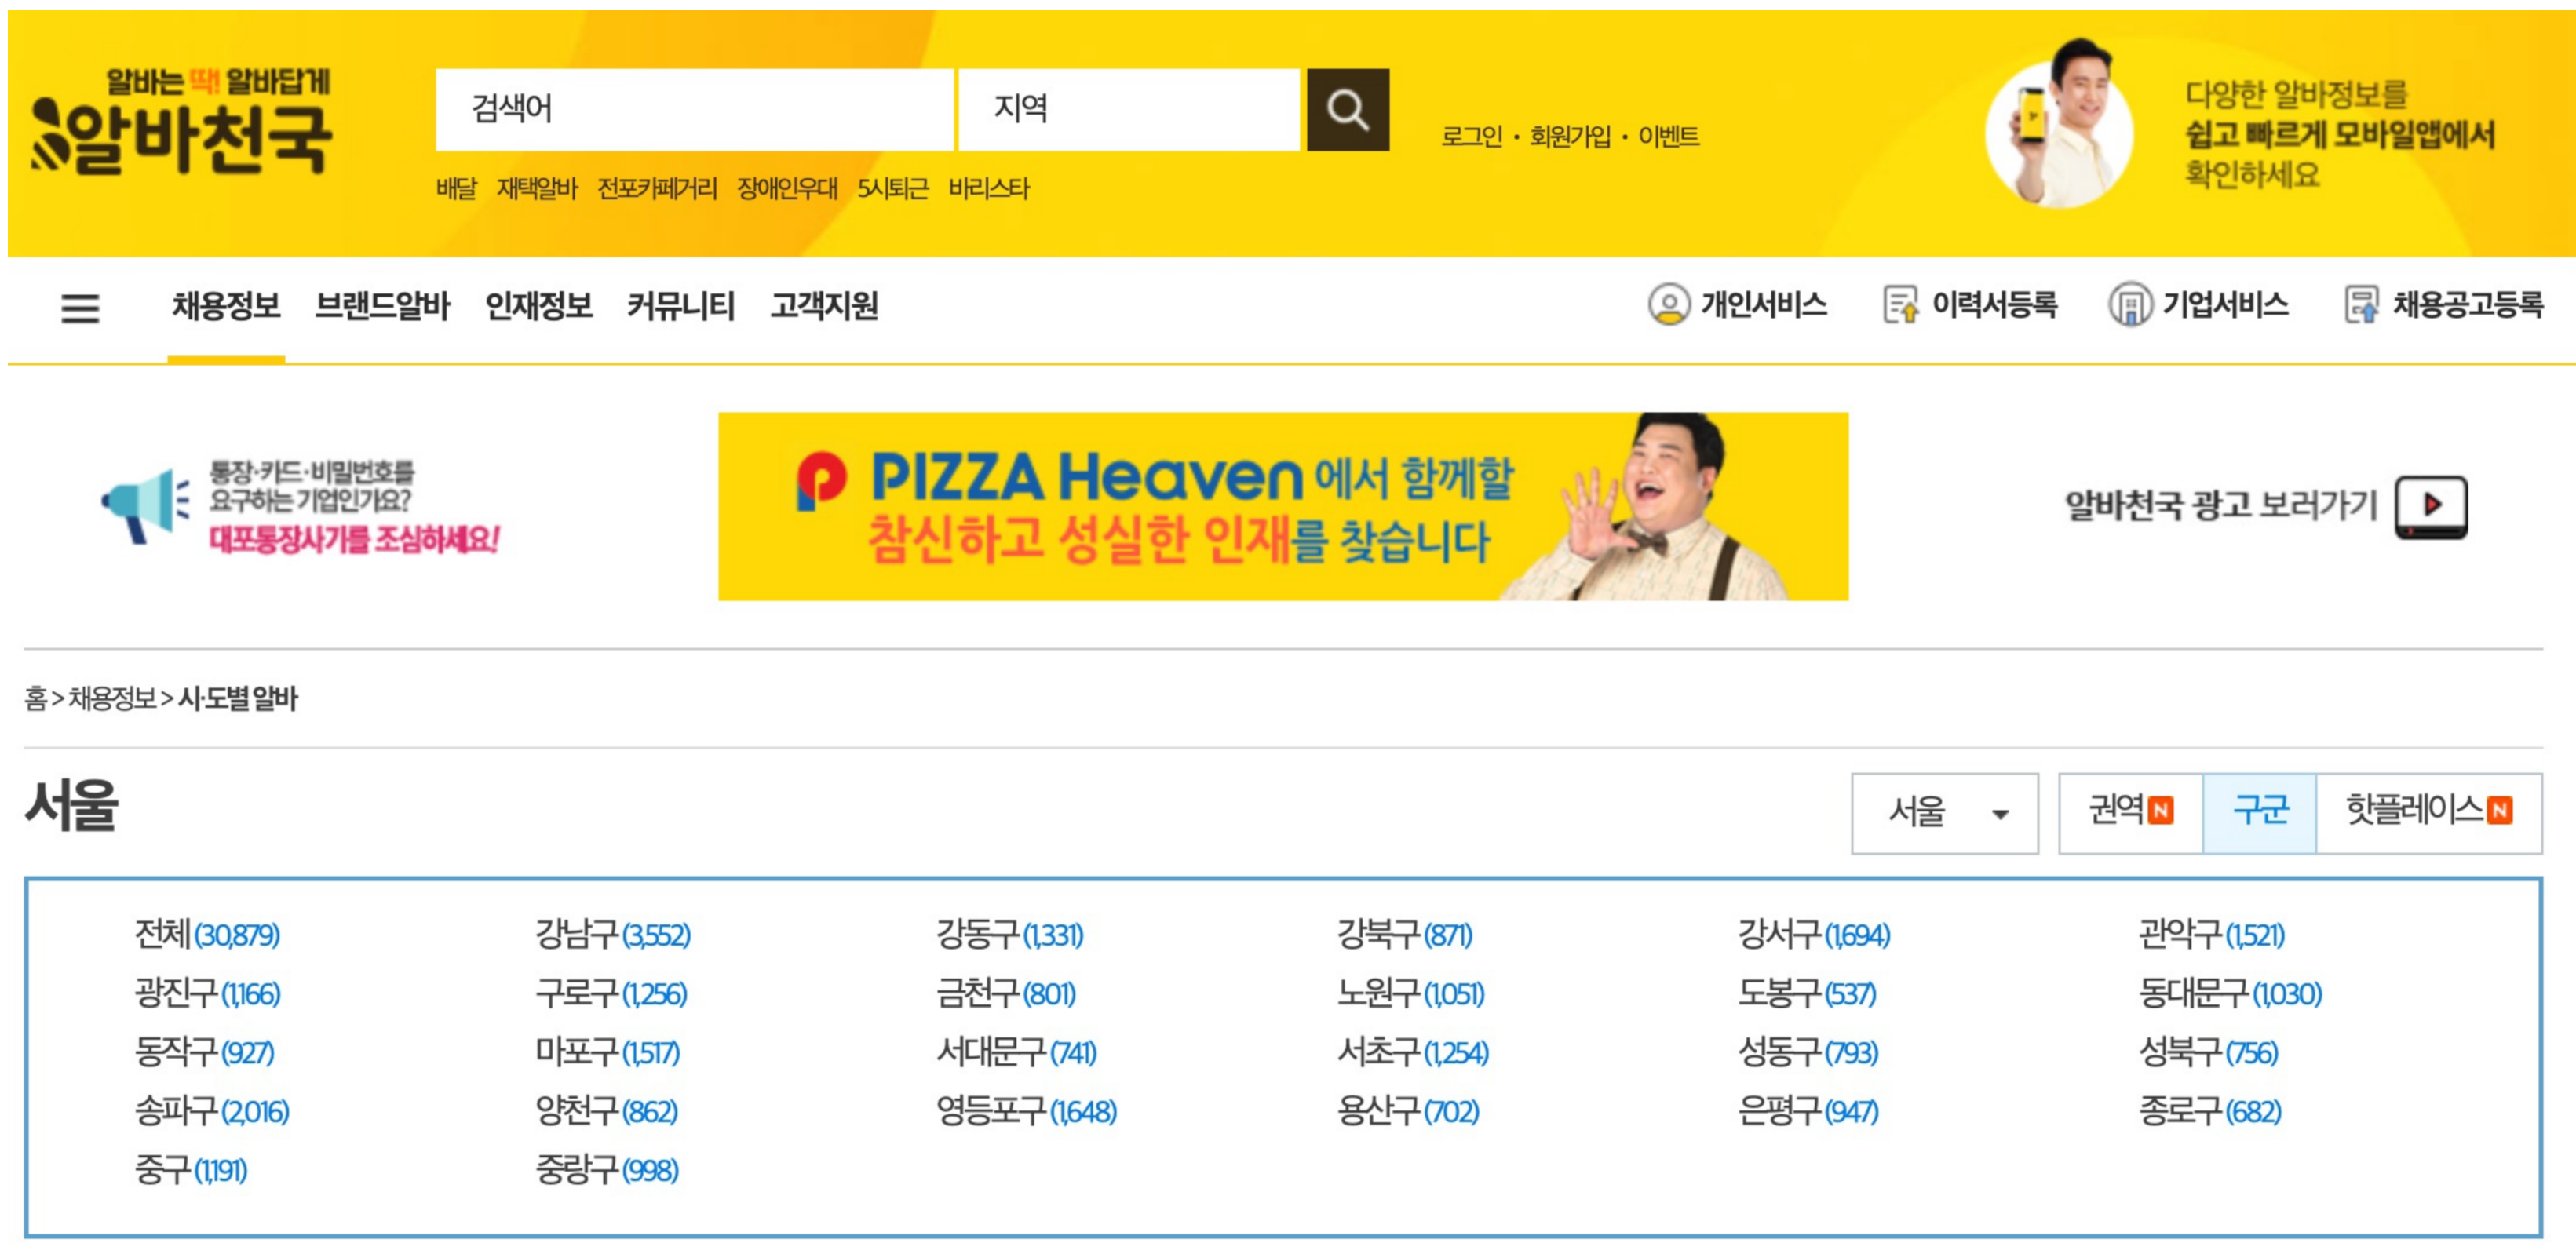The width and height of the screenshot is (2576, 1243).
Task: Click the magnifier search button
Action: tap(1346, 110)
